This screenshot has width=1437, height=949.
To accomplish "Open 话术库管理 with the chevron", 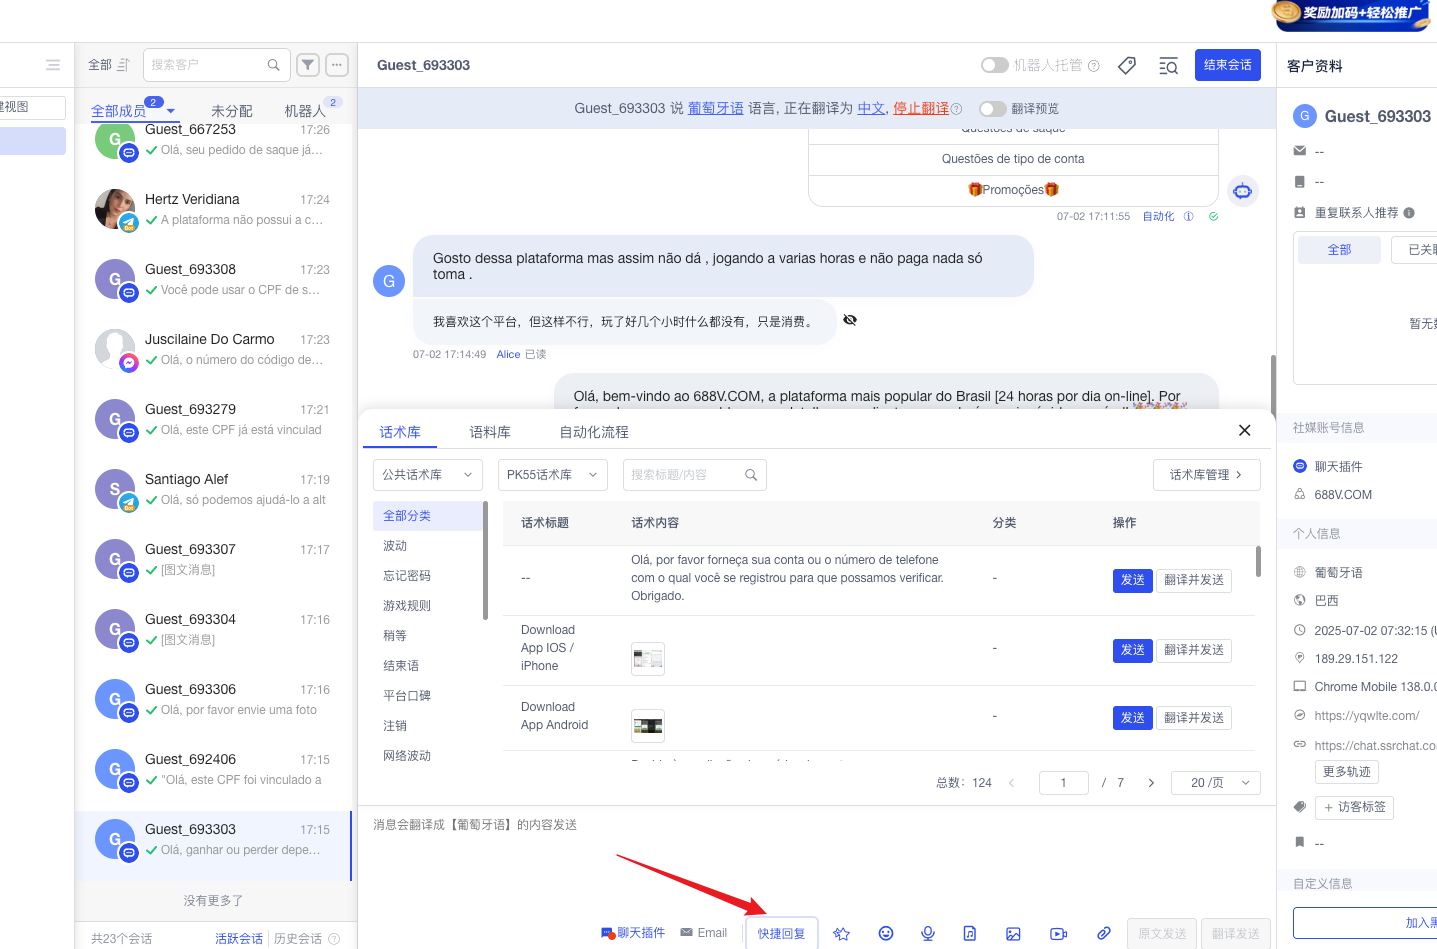I will (1207, 475).
